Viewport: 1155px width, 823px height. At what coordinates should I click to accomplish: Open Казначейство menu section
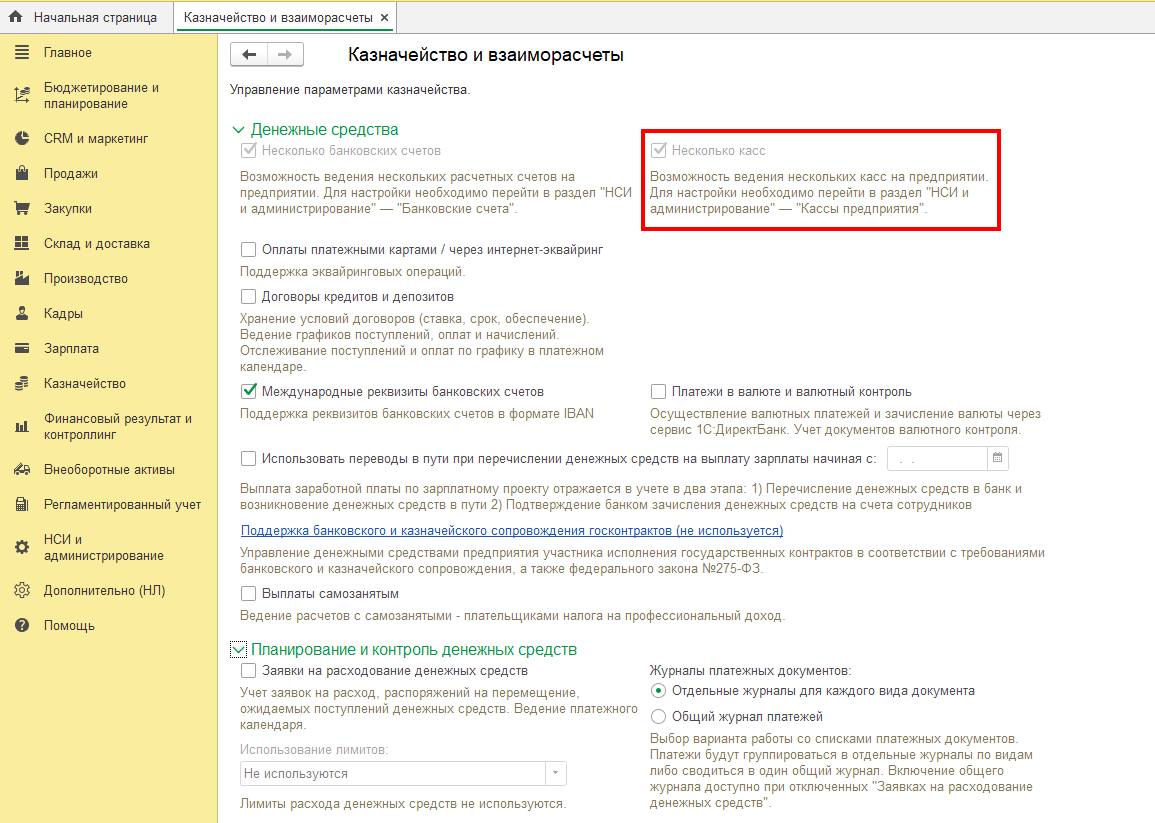click(x=85, y=383)
